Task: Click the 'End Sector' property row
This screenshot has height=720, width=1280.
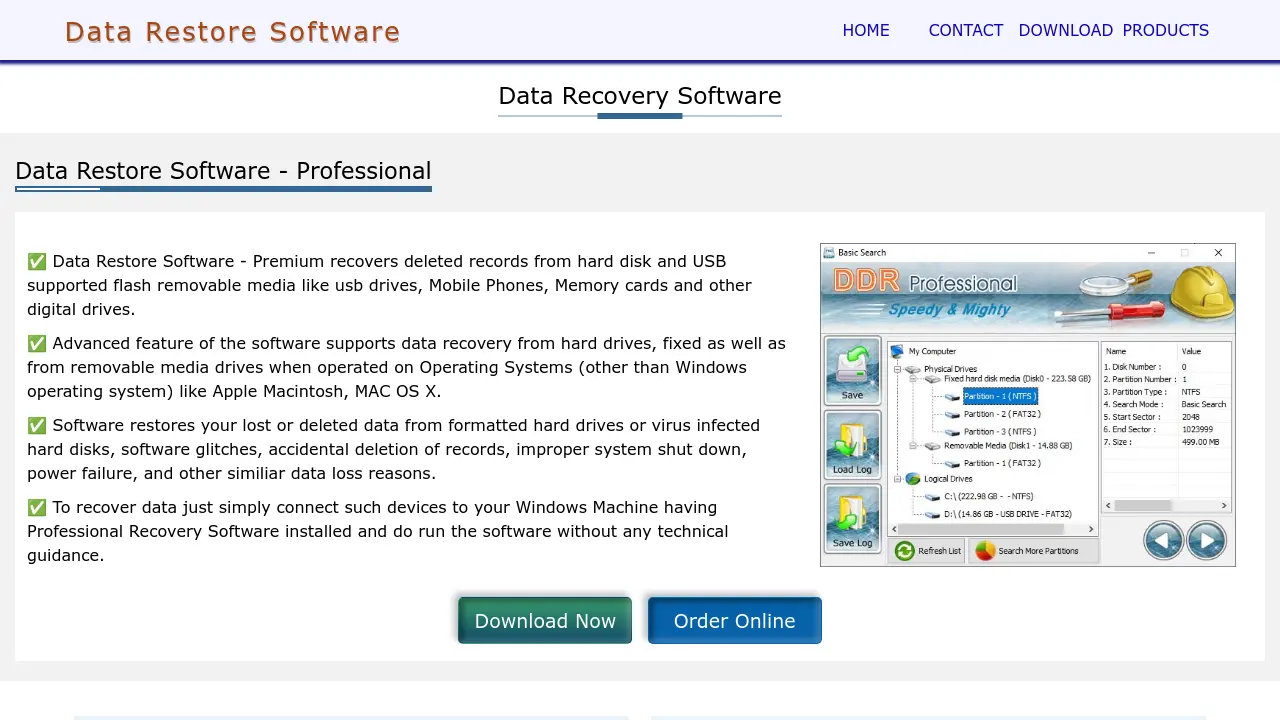Action: coord(1166,429)
